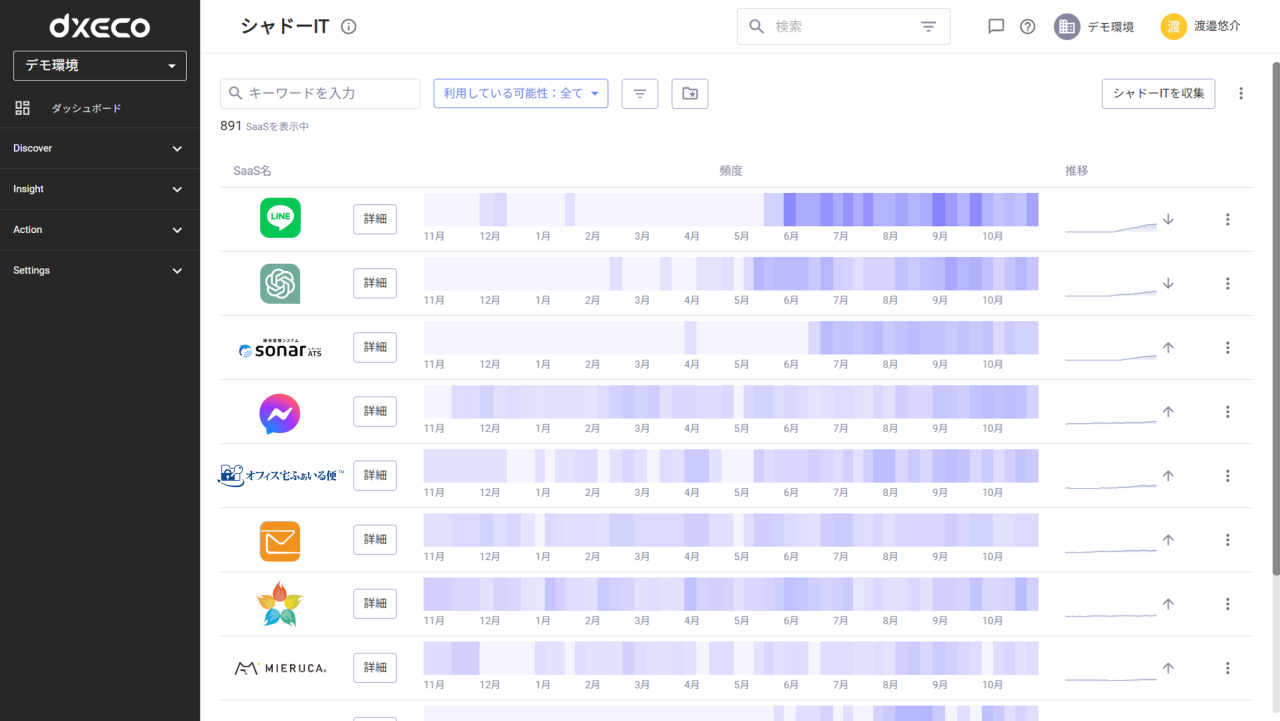Expand the Discover section
This screenshot has width=1280, height=721.
coord(100,148)
